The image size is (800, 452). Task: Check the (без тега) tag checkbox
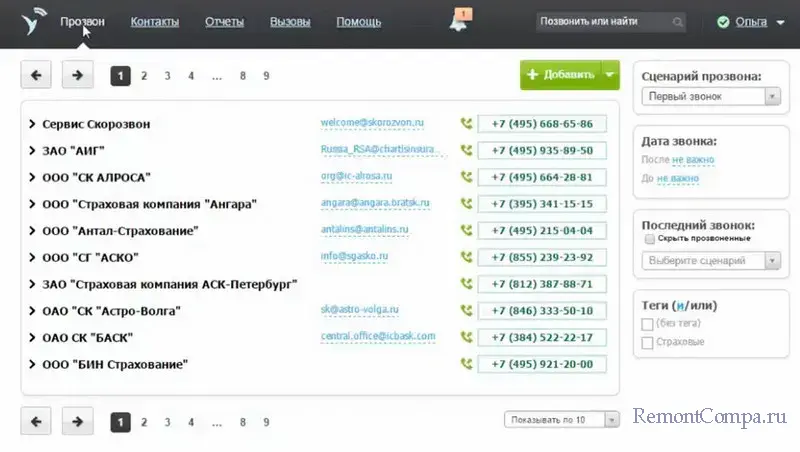pyautogui.click(x=648, y=324)
